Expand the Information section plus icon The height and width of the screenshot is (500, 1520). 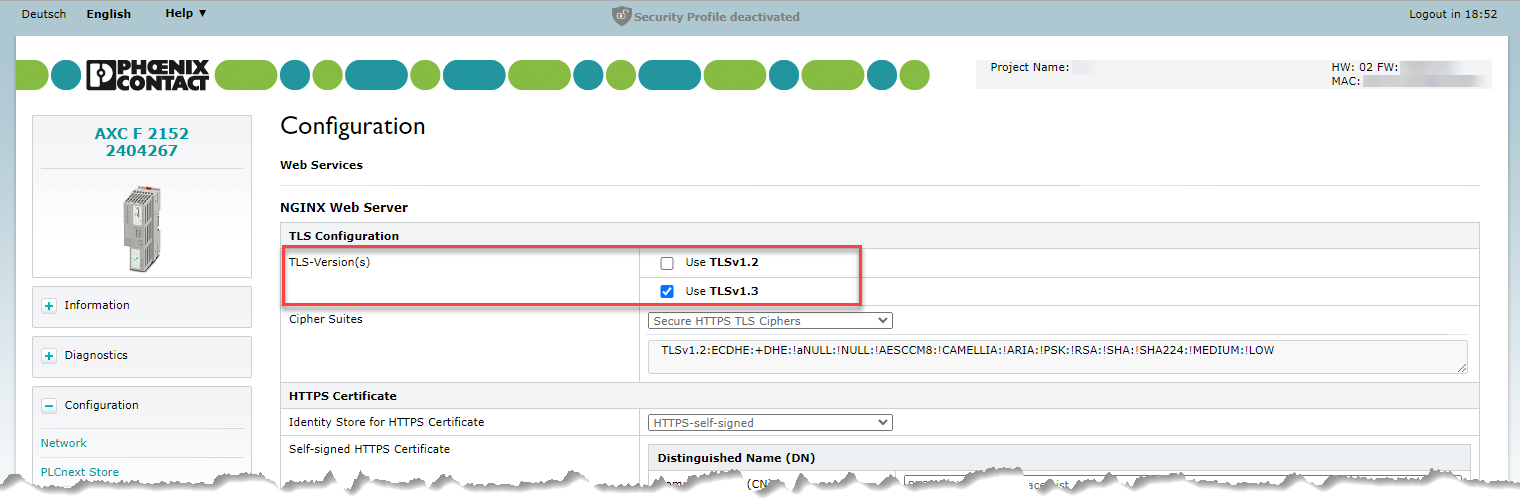[49, 306]
